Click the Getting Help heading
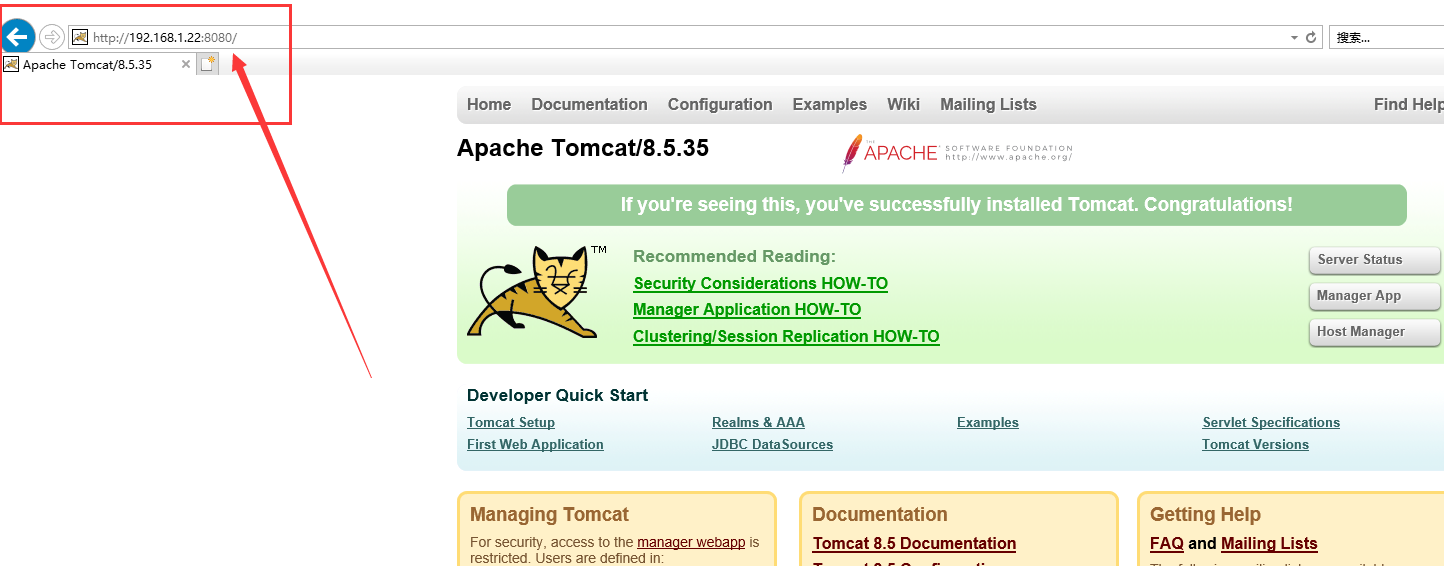Screen dimensions: 1444x566 coord(1205,514)
